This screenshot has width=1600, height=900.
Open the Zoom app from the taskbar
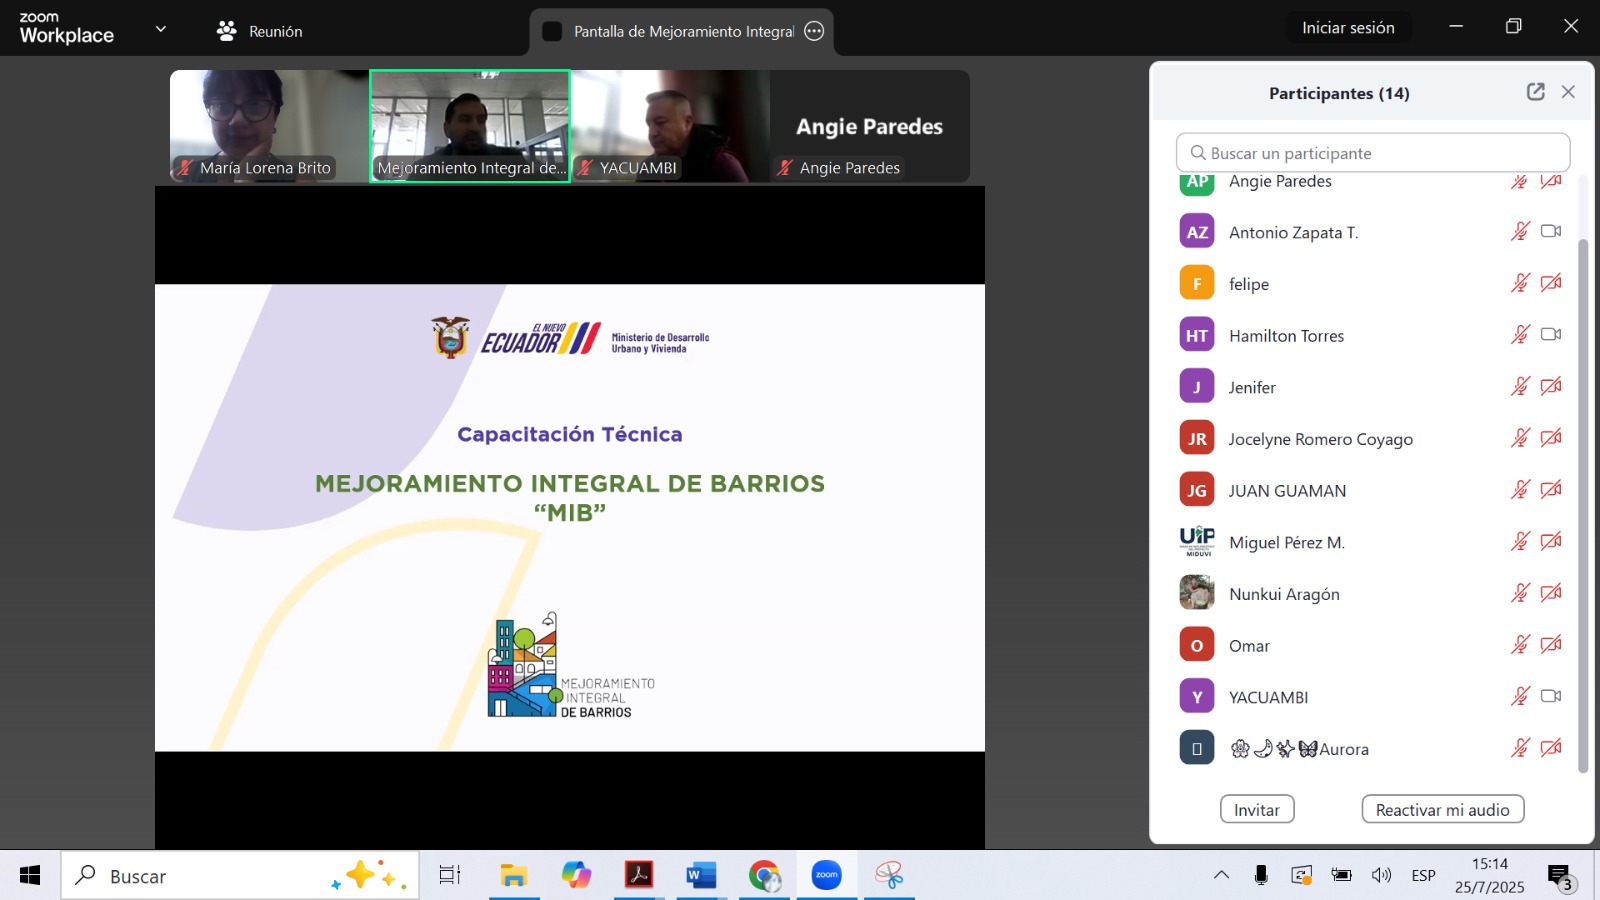(826, 875)
